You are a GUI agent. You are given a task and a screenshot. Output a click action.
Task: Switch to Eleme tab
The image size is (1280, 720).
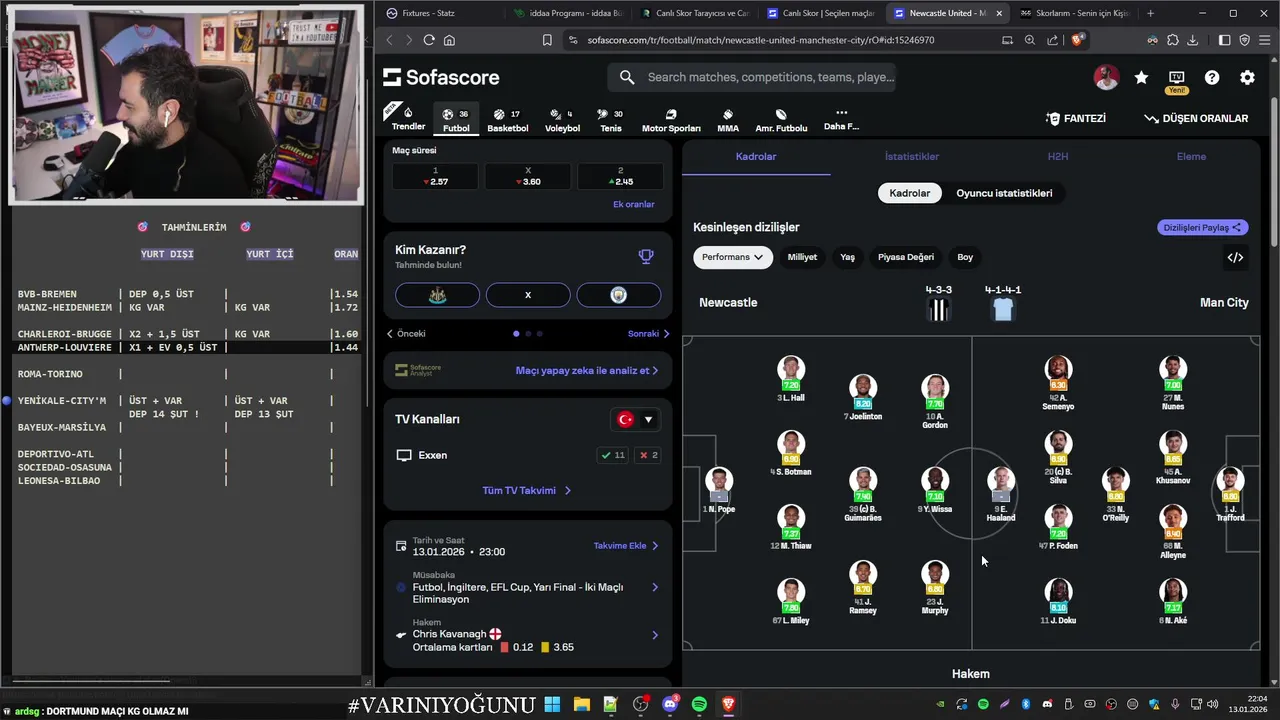(1191, 156)
